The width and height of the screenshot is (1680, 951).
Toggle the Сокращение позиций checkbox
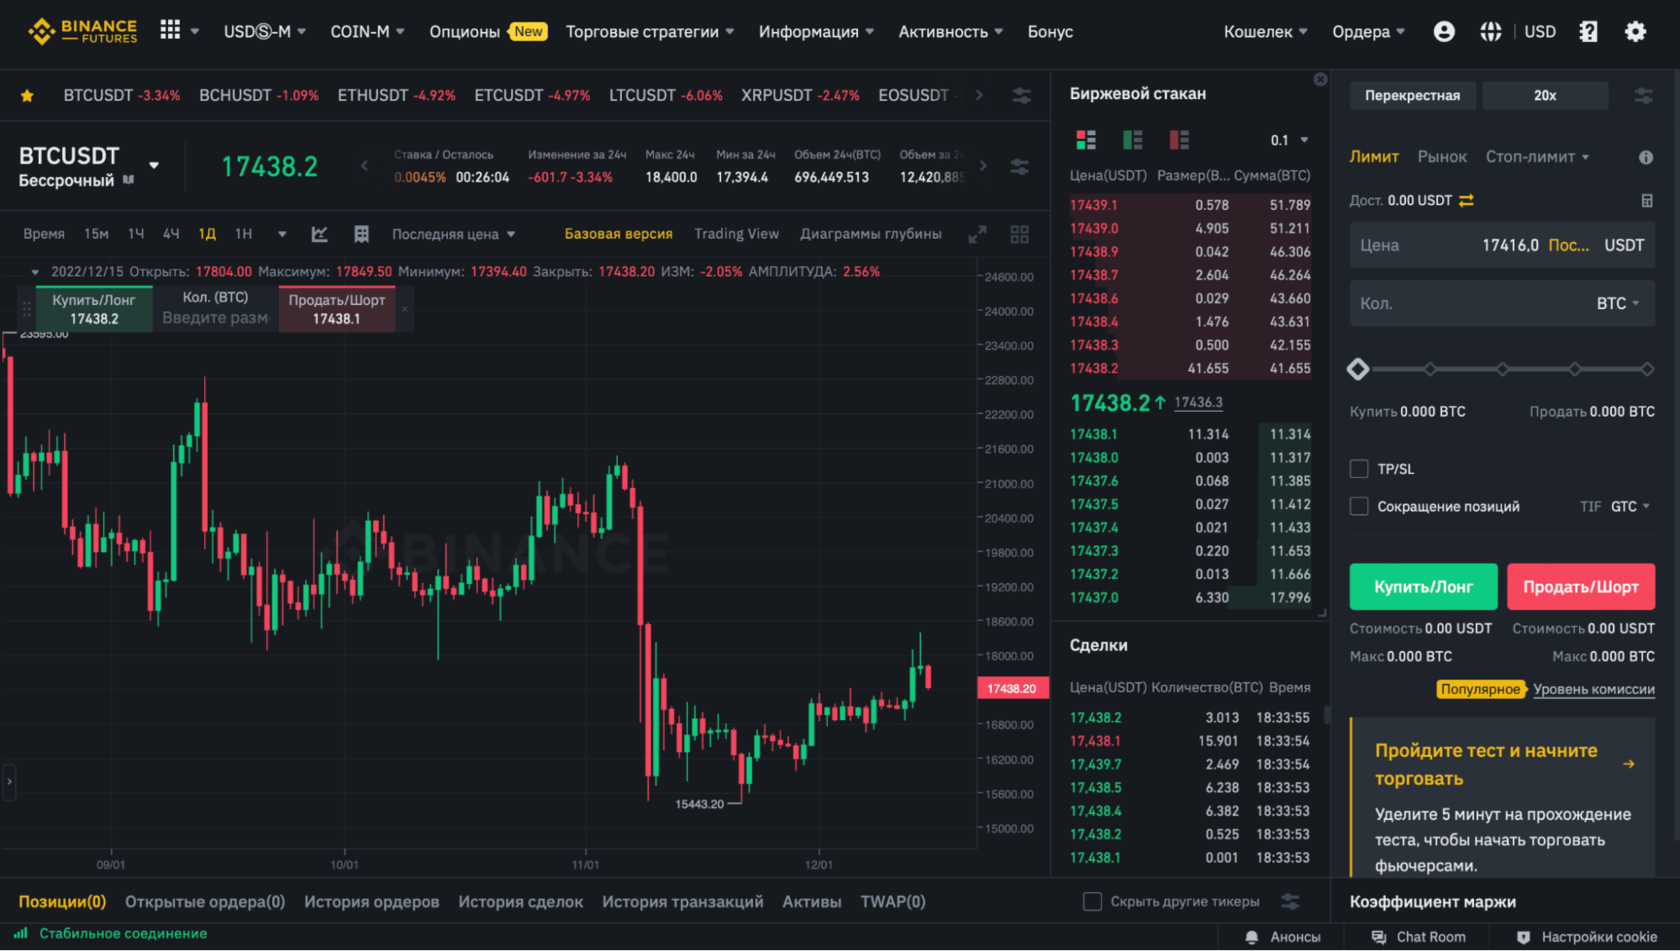(x=1359, y=506)
